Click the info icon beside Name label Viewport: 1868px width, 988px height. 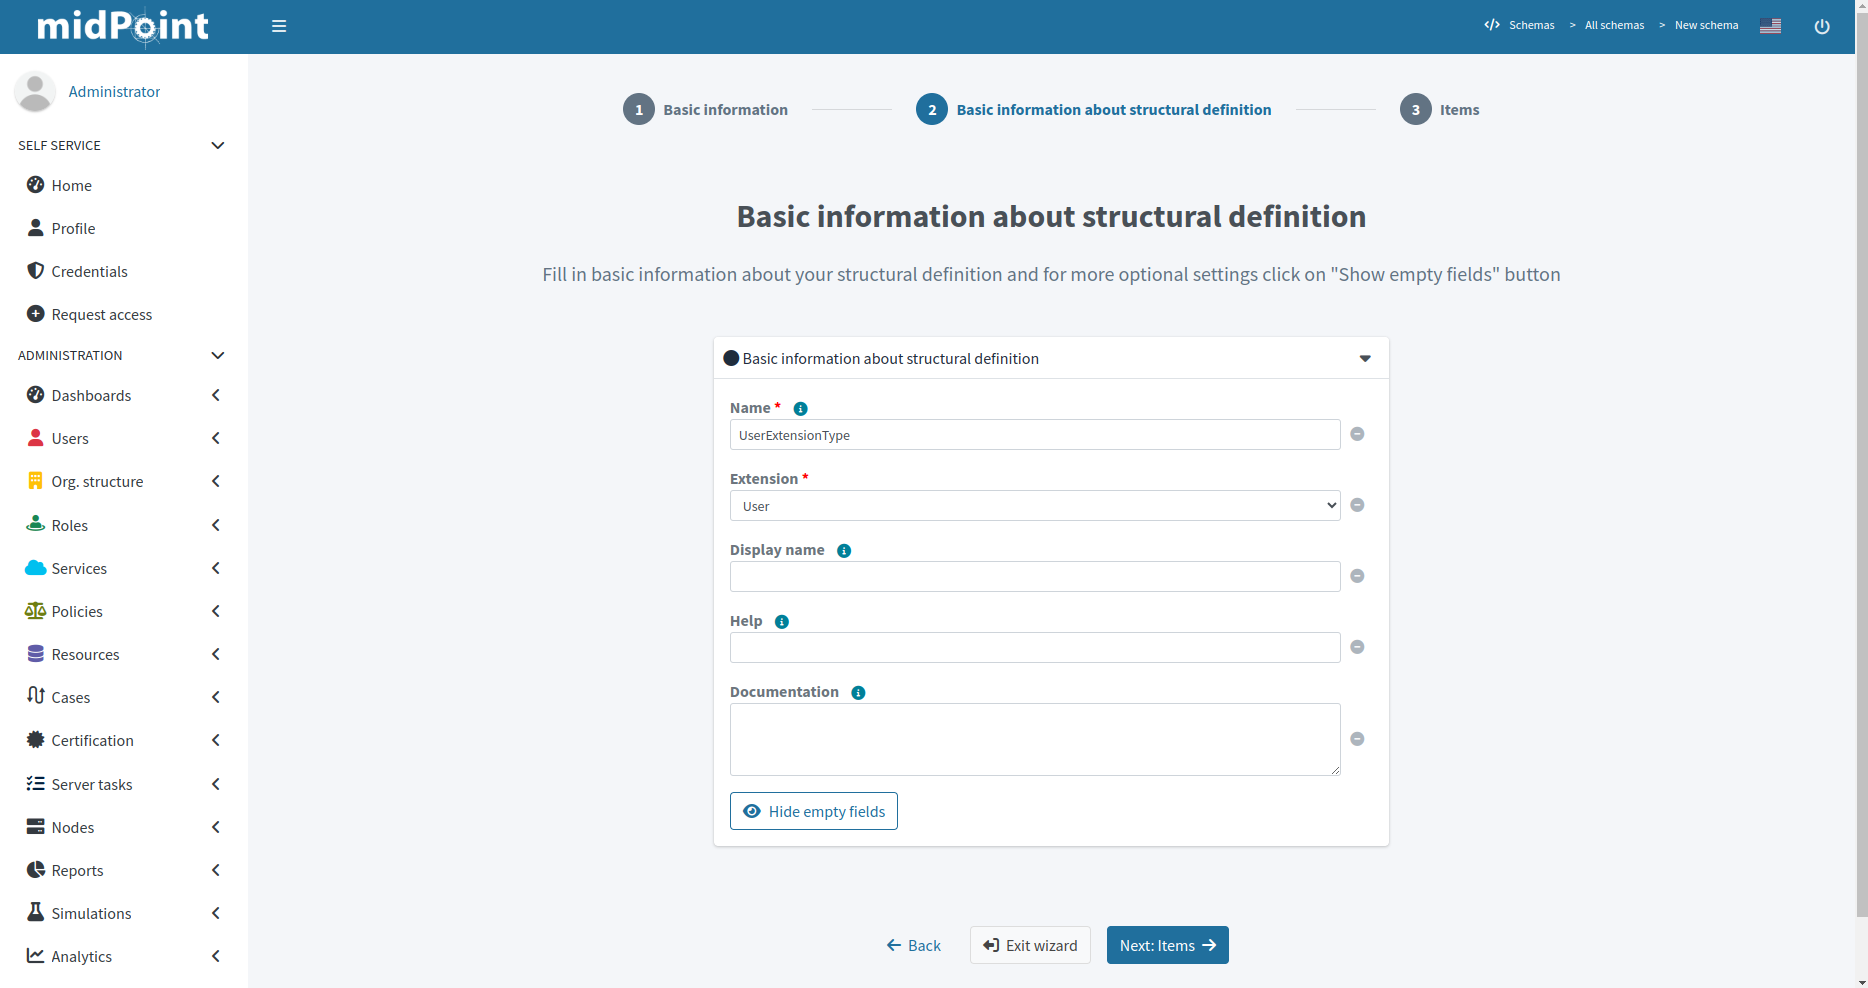[800, 409]
